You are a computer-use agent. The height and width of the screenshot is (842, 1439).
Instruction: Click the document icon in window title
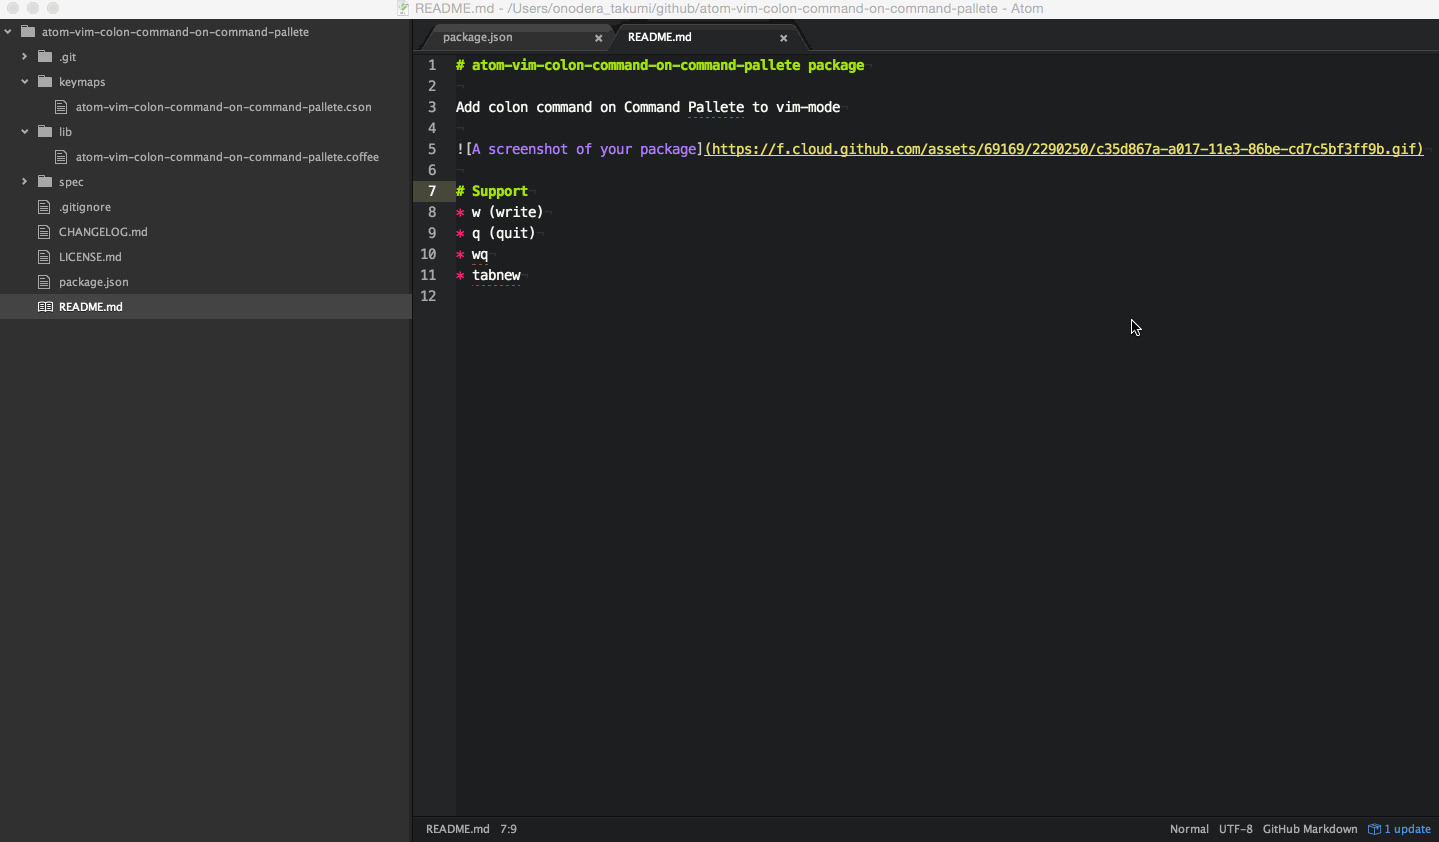pyautogui.click(x=404, y=8)
